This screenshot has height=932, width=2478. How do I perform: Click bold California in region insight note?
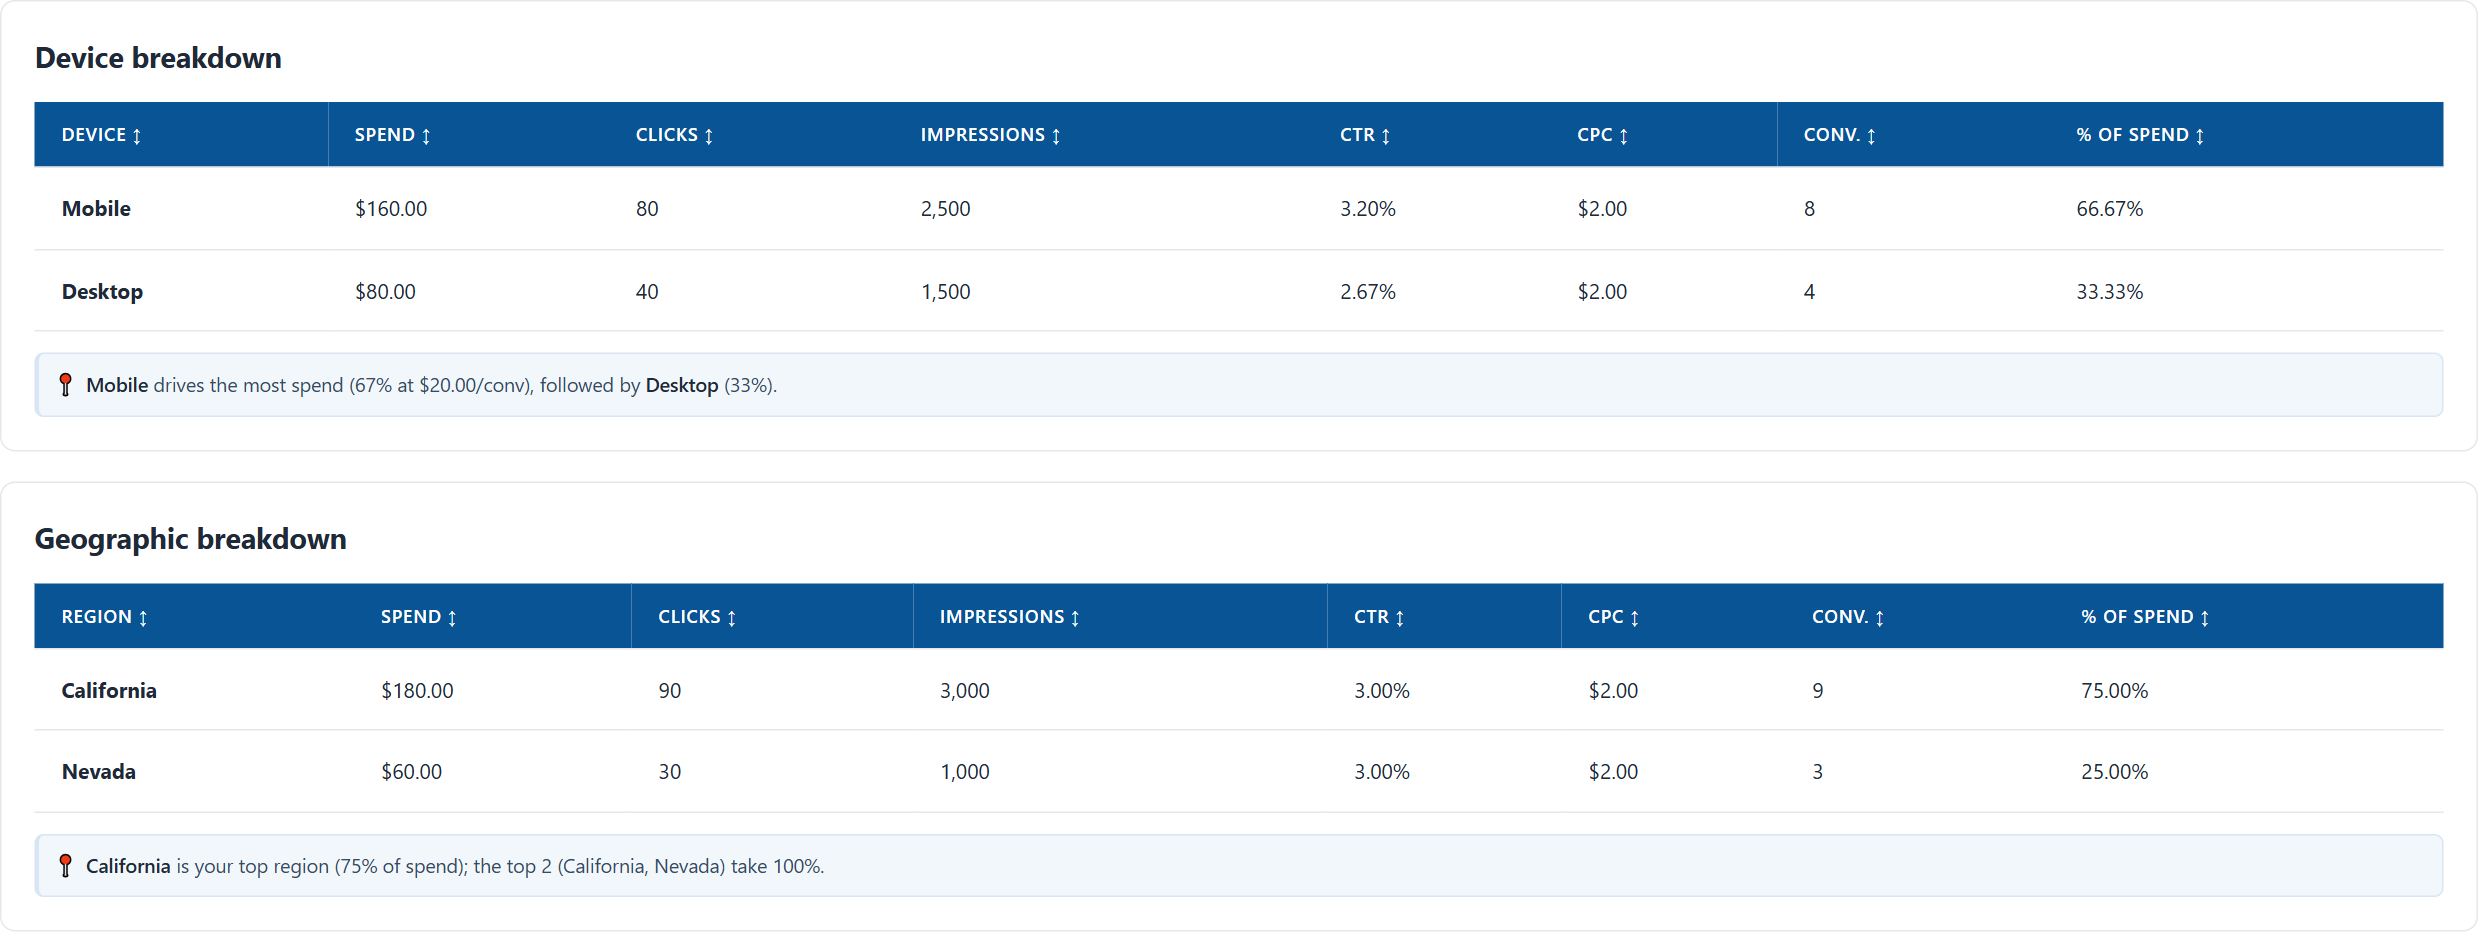coord(128,866)
